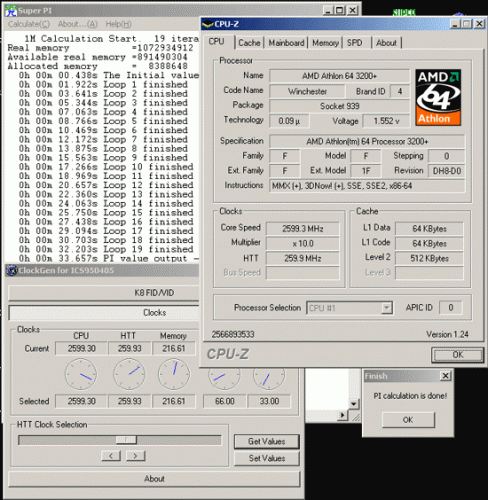
Task: Click the Instructions field listing MMX, SSE
Action: pos(367,186)
